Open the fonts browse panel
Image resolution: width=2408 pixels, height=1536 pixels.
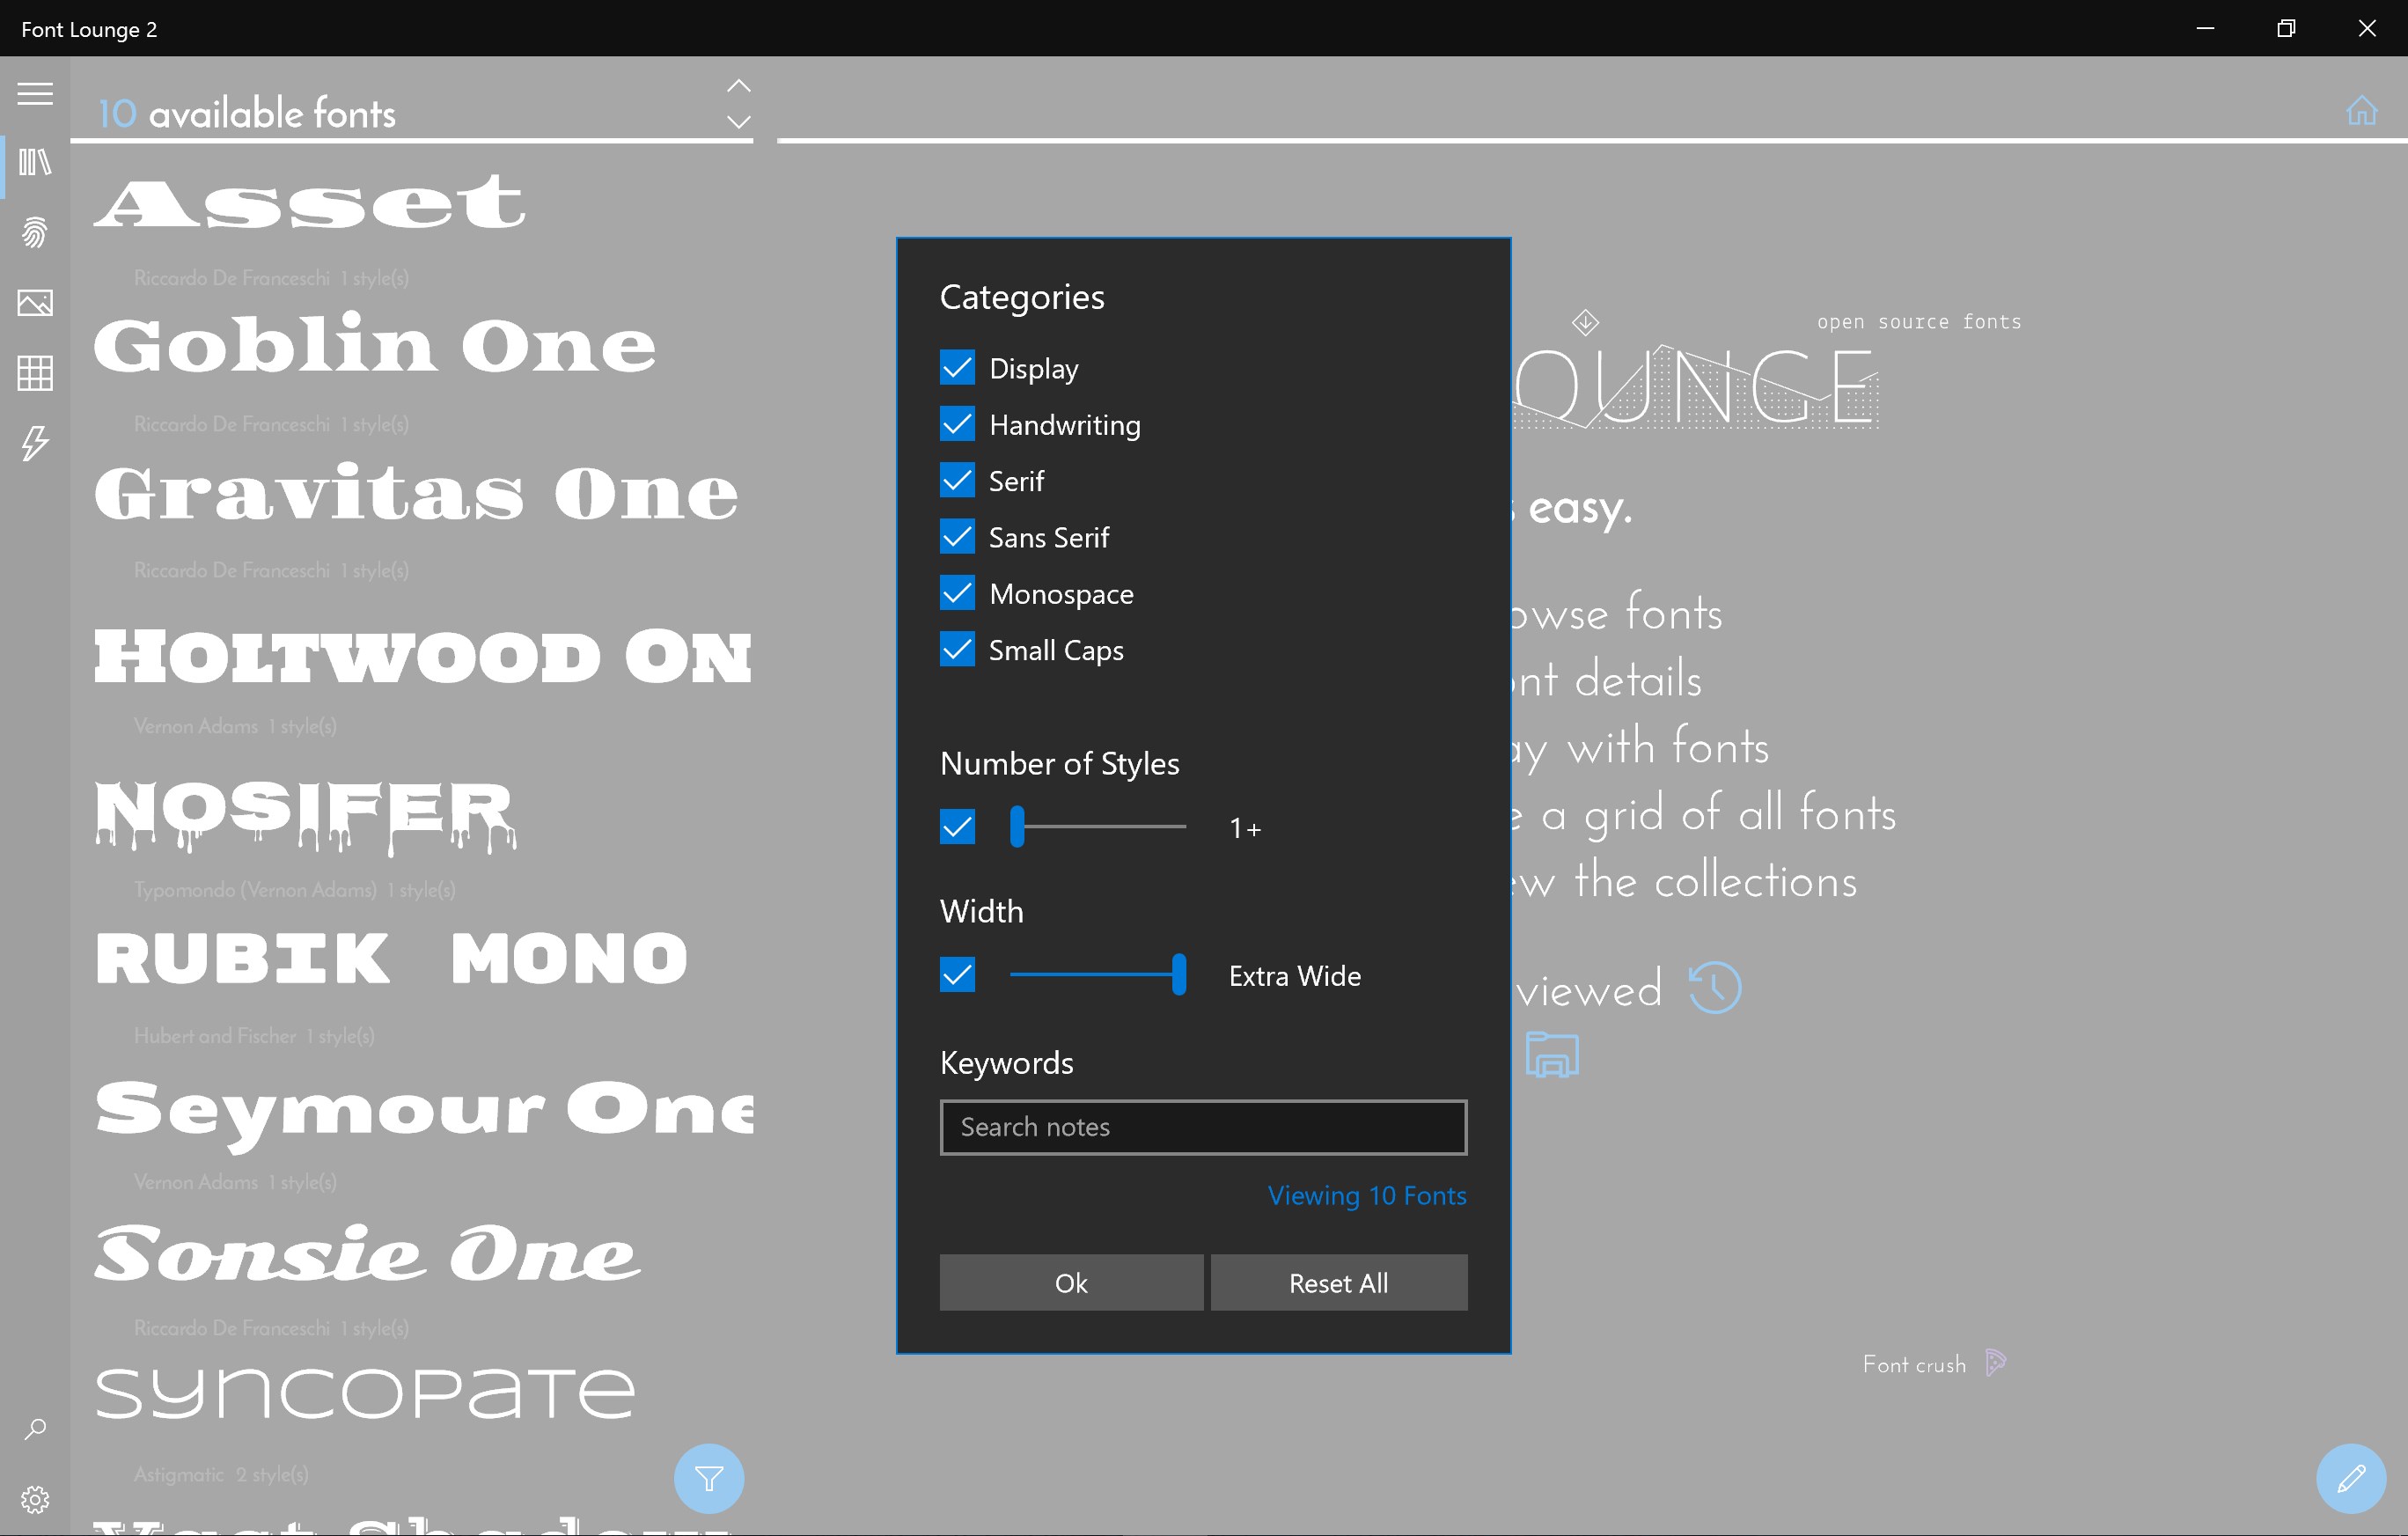click(34, 163)
